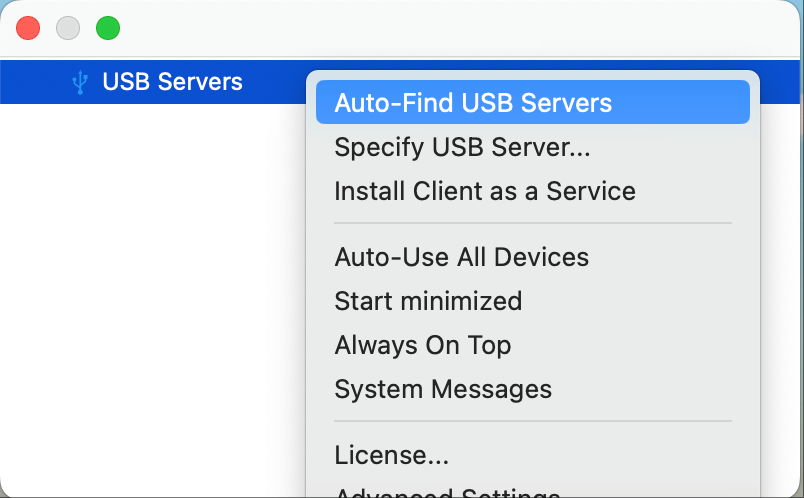Viewport: 804px width, 498px height.
Task: Minimize the window using the yellow button
Action: coord(68,28)
